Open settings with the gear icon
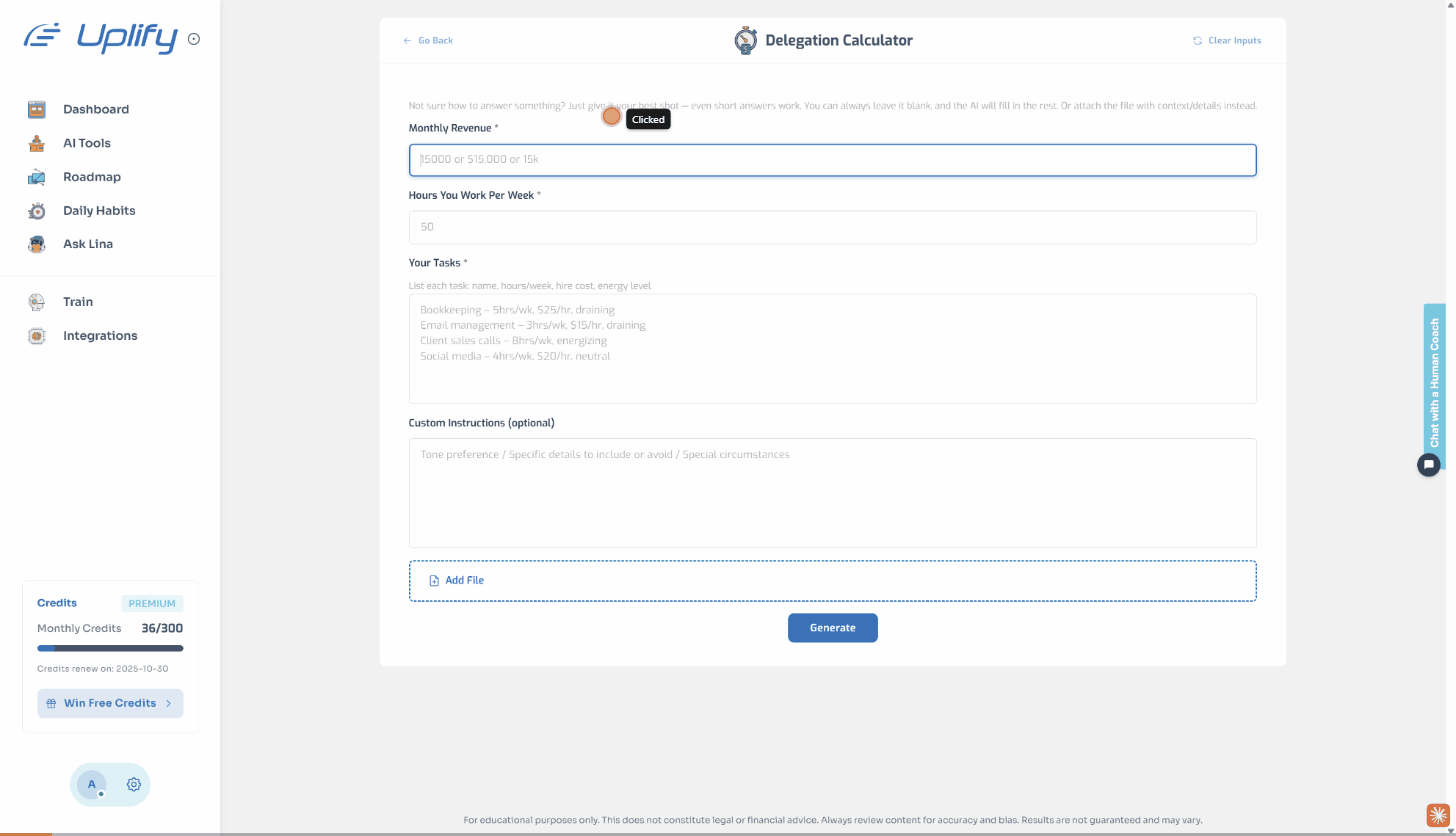This screenshot has height=836, width=1456. click(x=133, y=785)
